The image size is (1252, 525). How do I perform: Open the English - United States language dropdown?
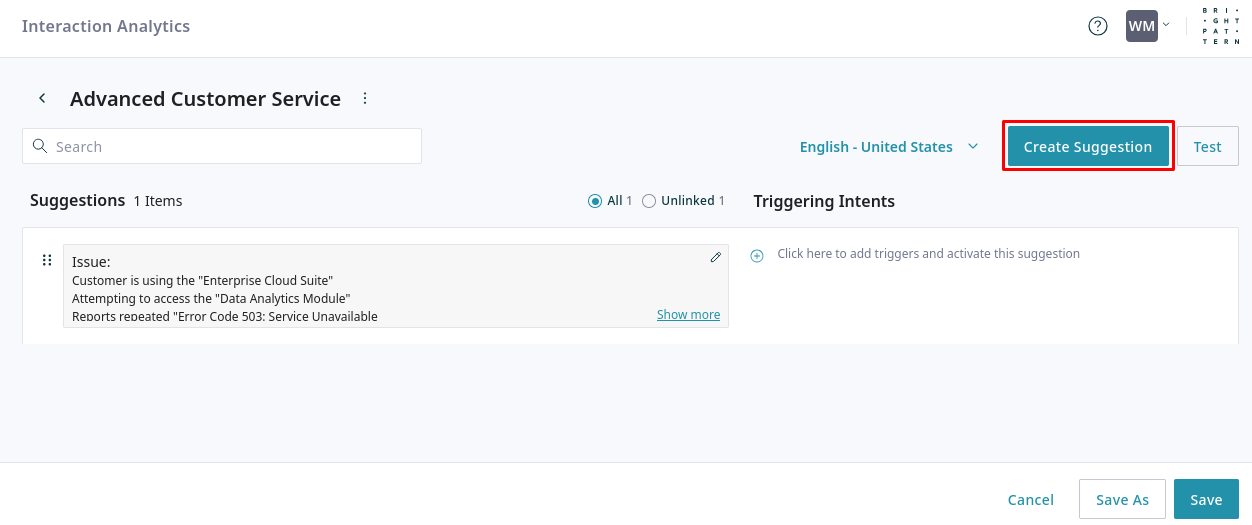pyautogui.click(x=888, y=147)
